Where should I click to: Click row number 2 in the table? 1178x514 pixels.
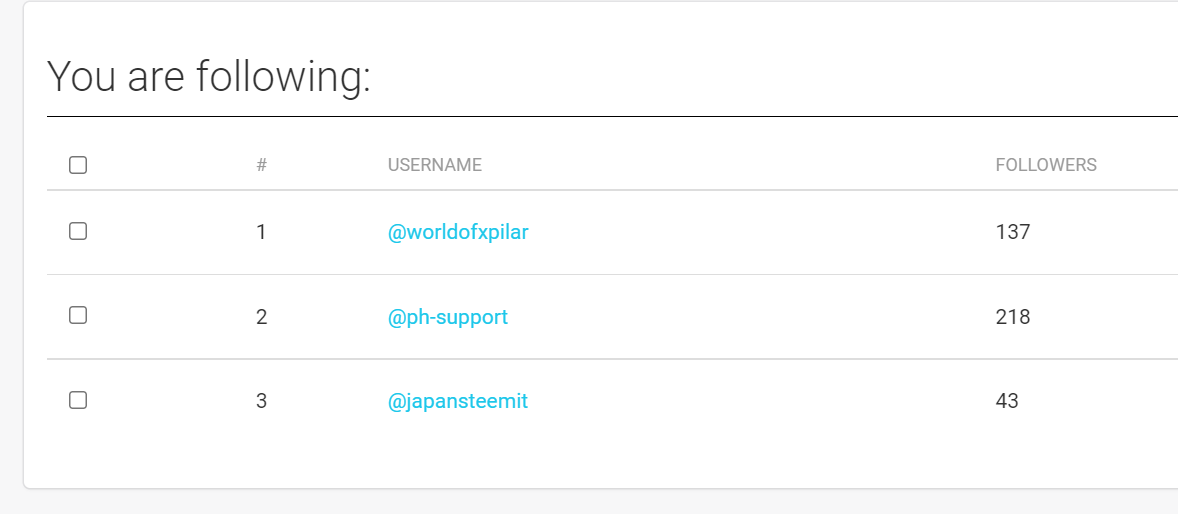click(x=261, y=317)
